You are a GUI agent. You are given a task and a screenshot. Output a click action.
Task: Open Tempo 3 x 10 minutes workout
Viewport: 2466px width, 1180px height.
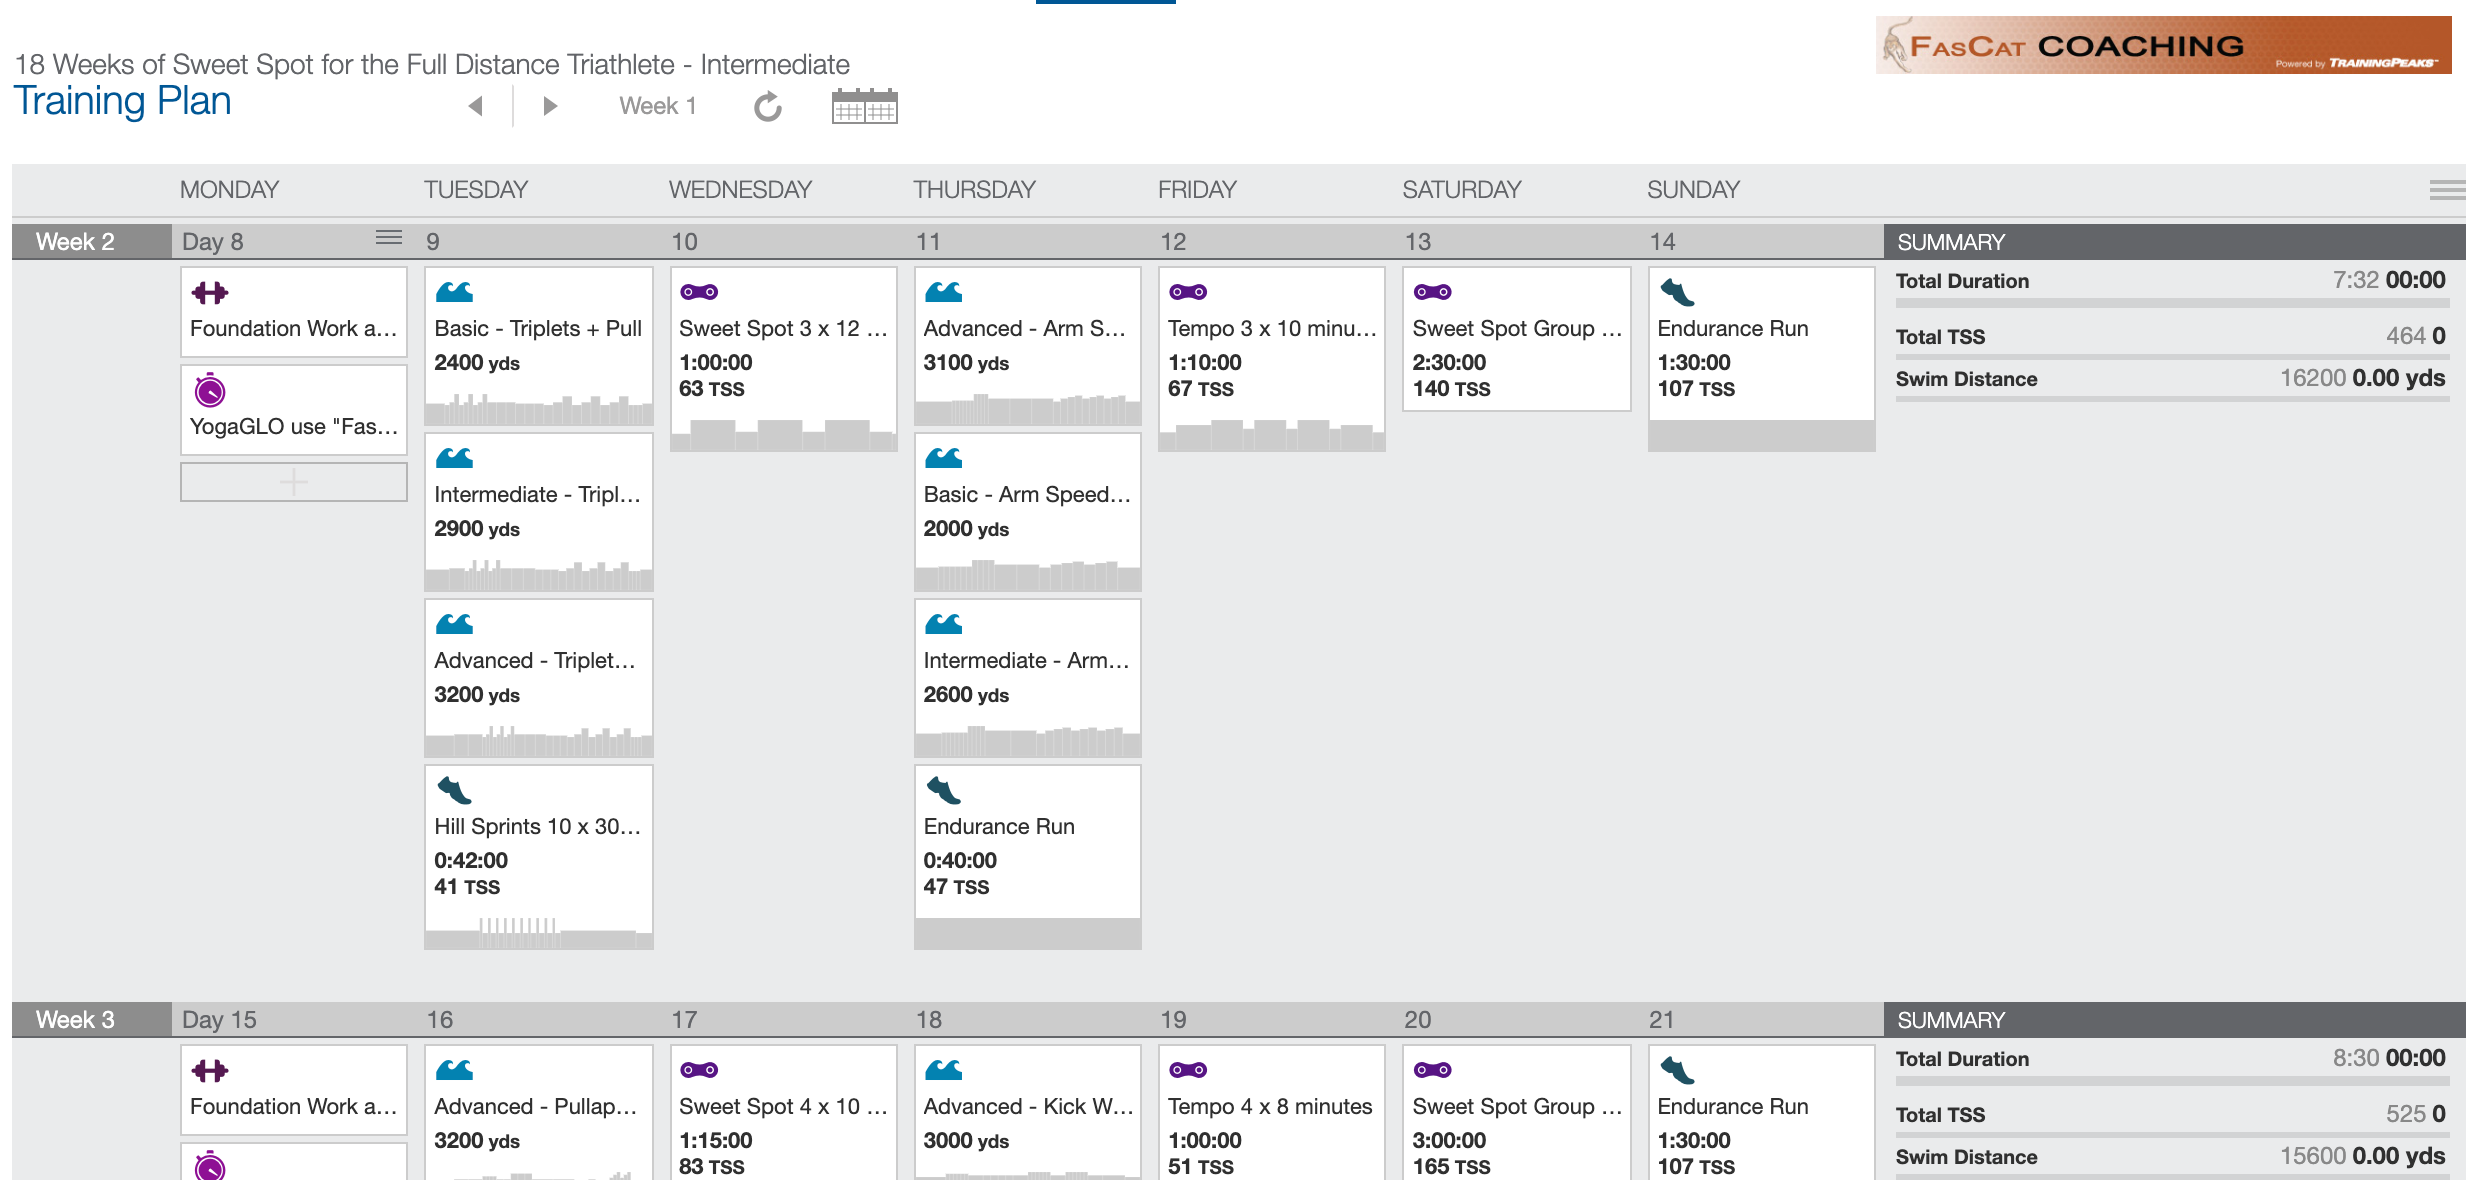point(1272,359)
